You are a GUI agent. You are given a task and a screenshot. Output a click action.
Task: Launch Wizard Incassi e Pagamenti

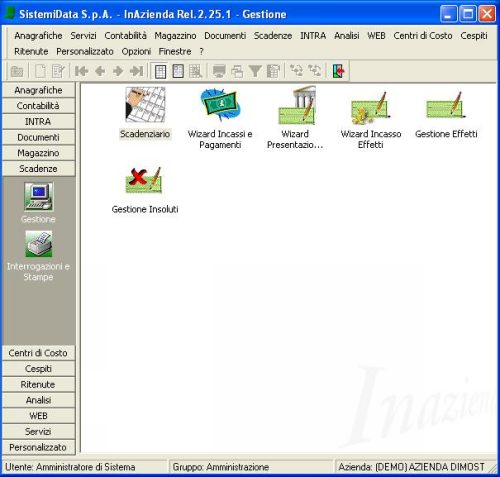coord(220,105)
